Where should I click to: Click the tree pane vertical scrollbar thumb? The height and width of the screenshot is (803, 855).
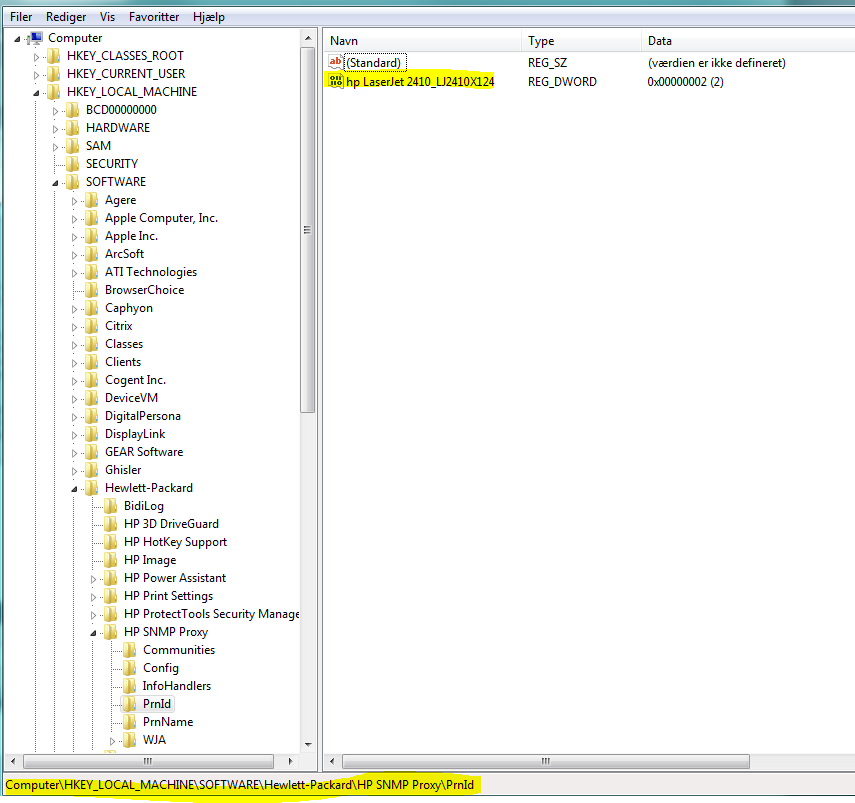tap(308, 230)
